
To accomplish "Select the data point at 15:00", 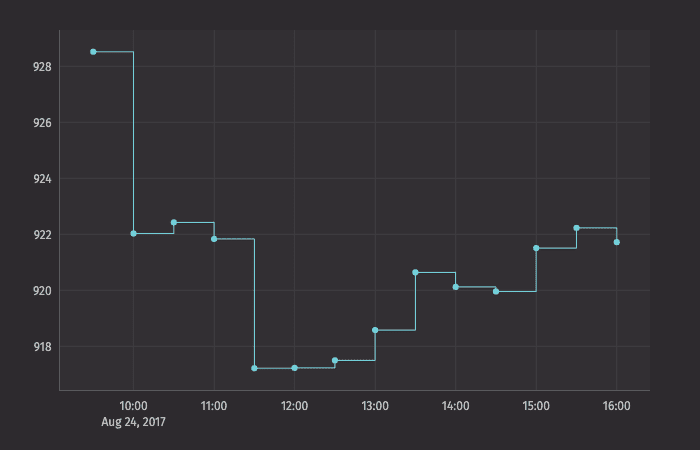I will (536, 248).
